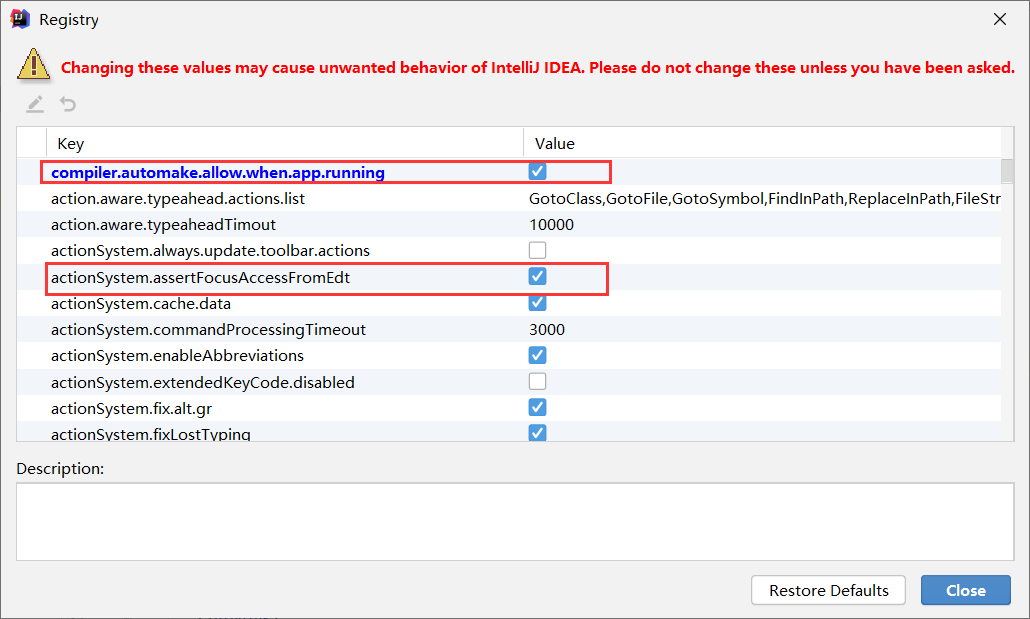The height and width of the screenshot is (619, 1030).
Task: Click the Registry title text
Action: 69,20
